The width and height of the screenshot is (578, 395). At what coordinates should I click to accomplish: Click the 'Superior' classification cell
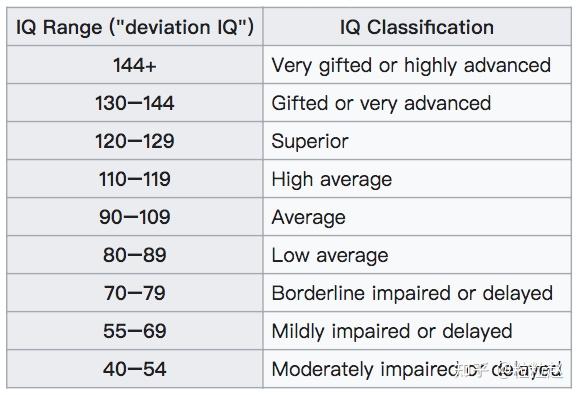(x=417, y=141)
